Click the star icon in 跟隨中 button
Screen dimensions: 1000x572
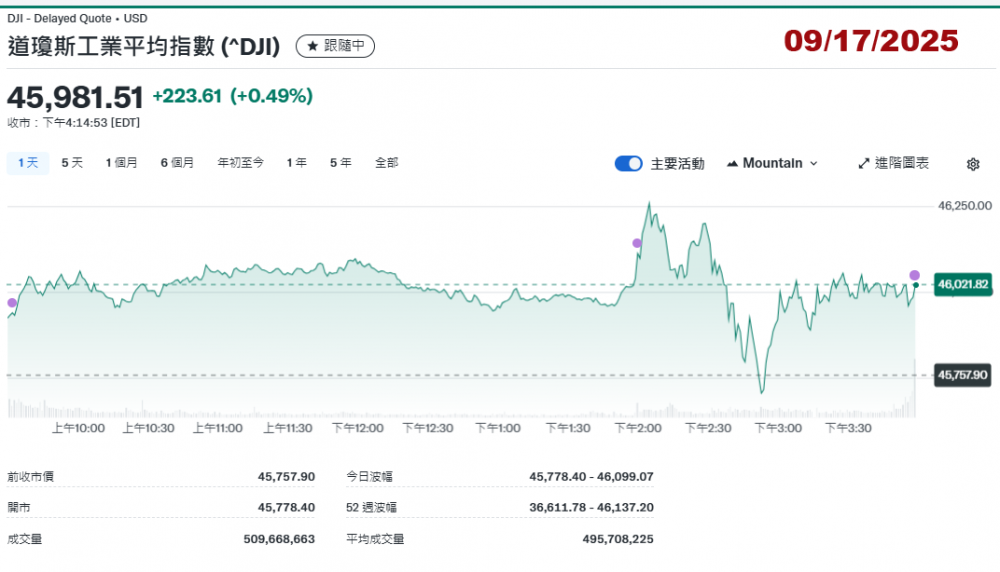pyautogui.click(x=312, y=46)
